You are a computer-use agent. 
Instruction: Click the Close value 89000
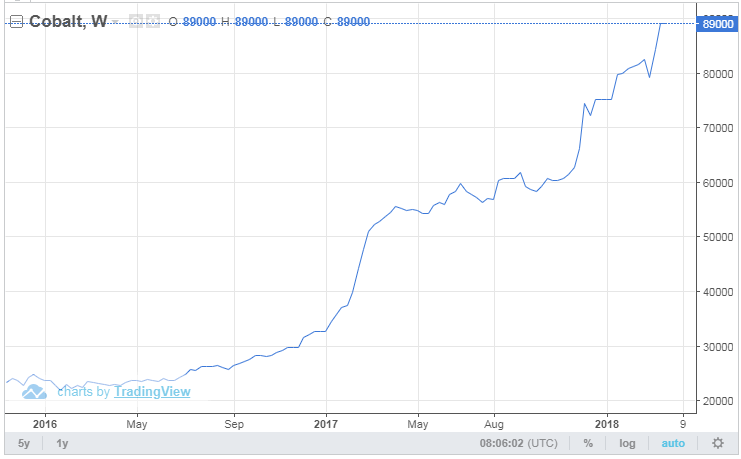[353, 22]
